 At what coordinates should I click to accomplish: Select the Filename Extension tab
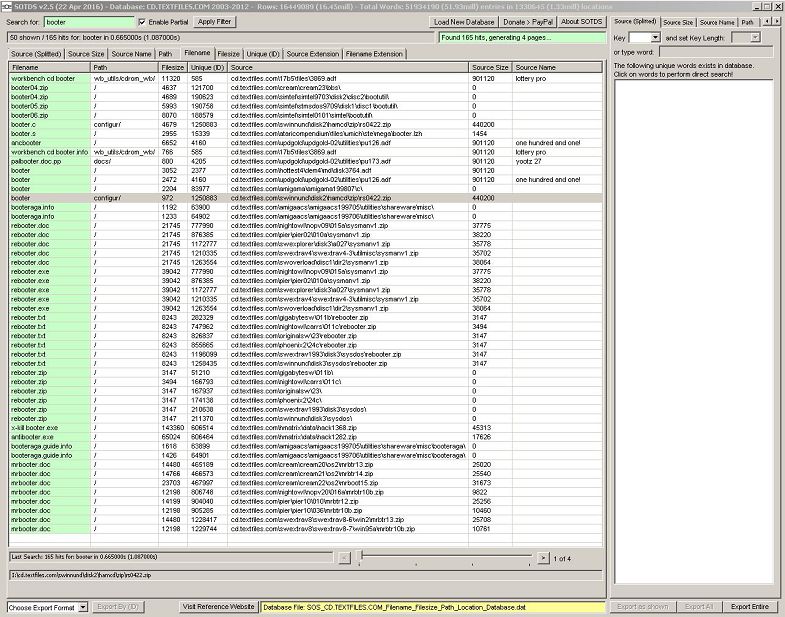[x=375, y=53]
